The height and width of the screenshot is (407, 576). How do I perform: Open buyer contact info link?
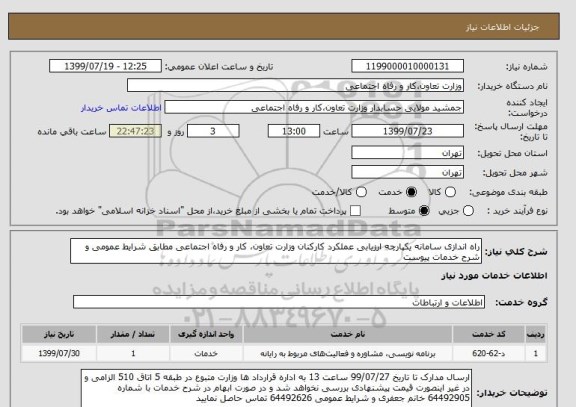tap(121, 108)
